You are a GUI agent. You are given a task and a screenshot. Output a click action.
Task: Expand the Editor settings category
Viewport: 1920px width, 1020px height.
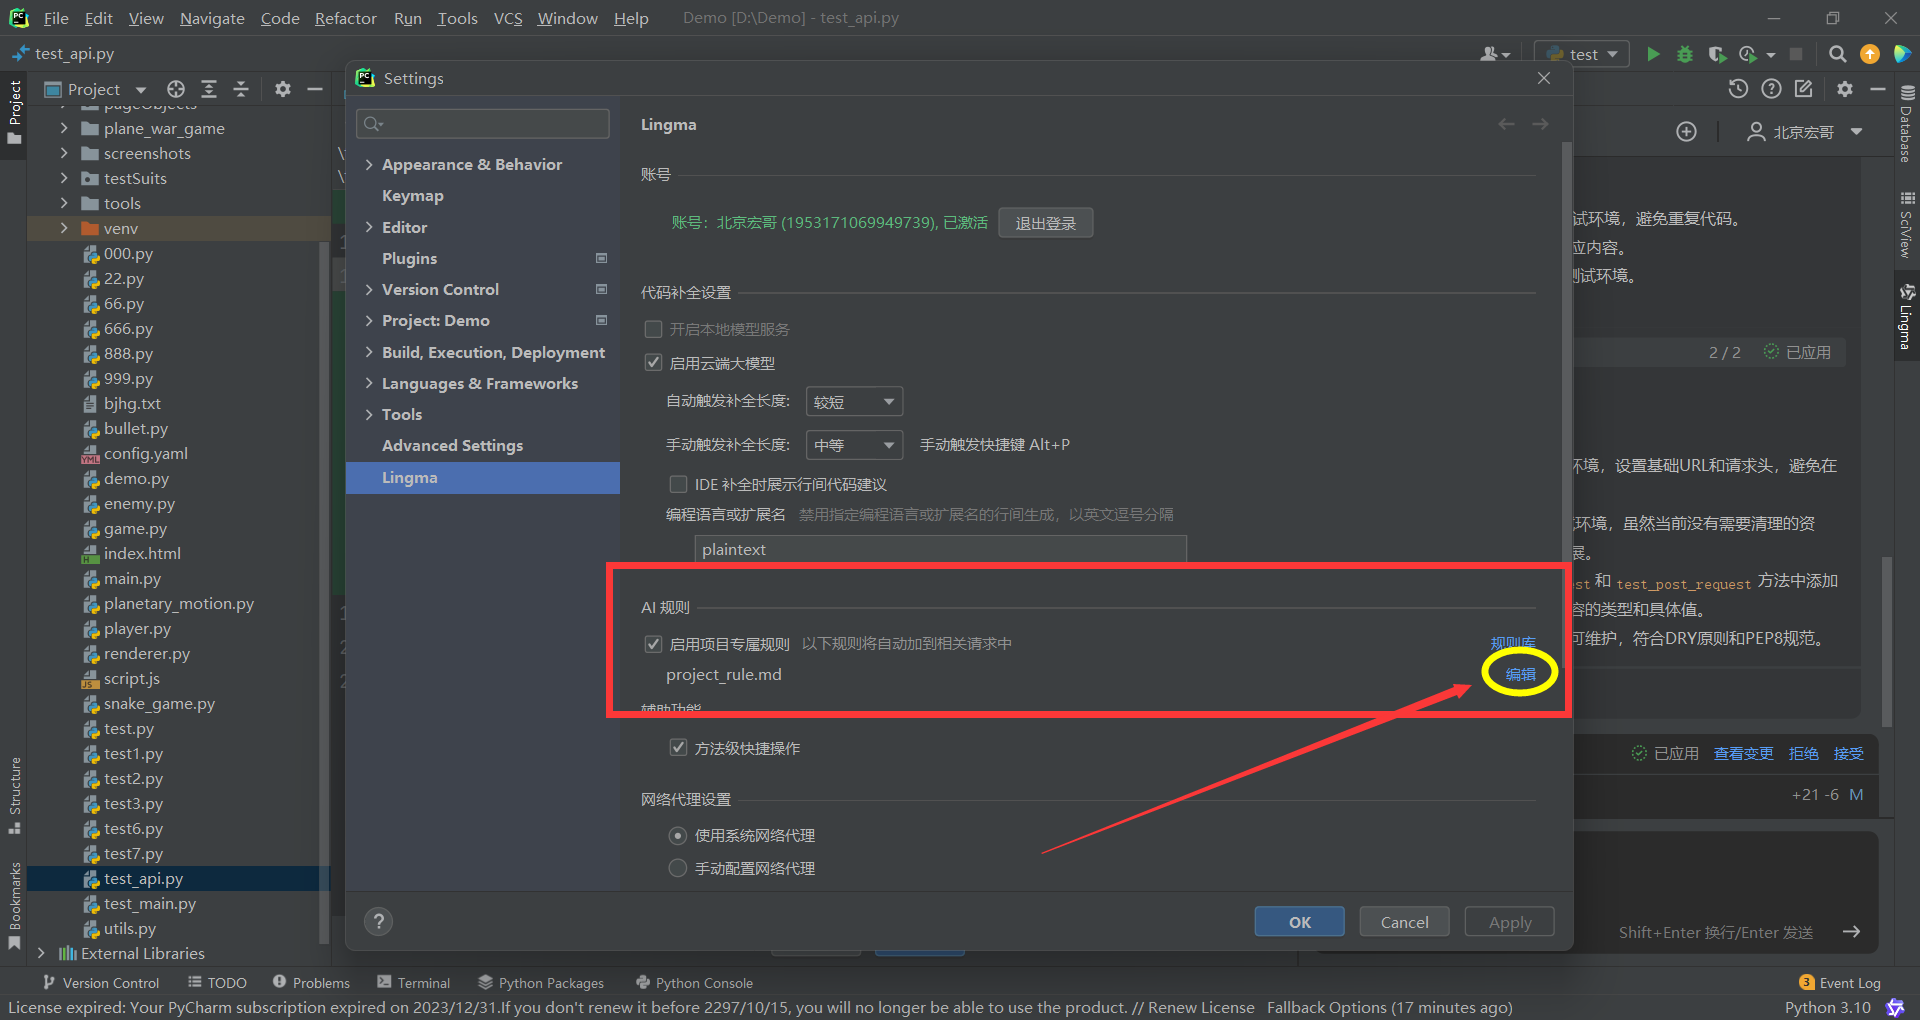click(x=369, y=227)
